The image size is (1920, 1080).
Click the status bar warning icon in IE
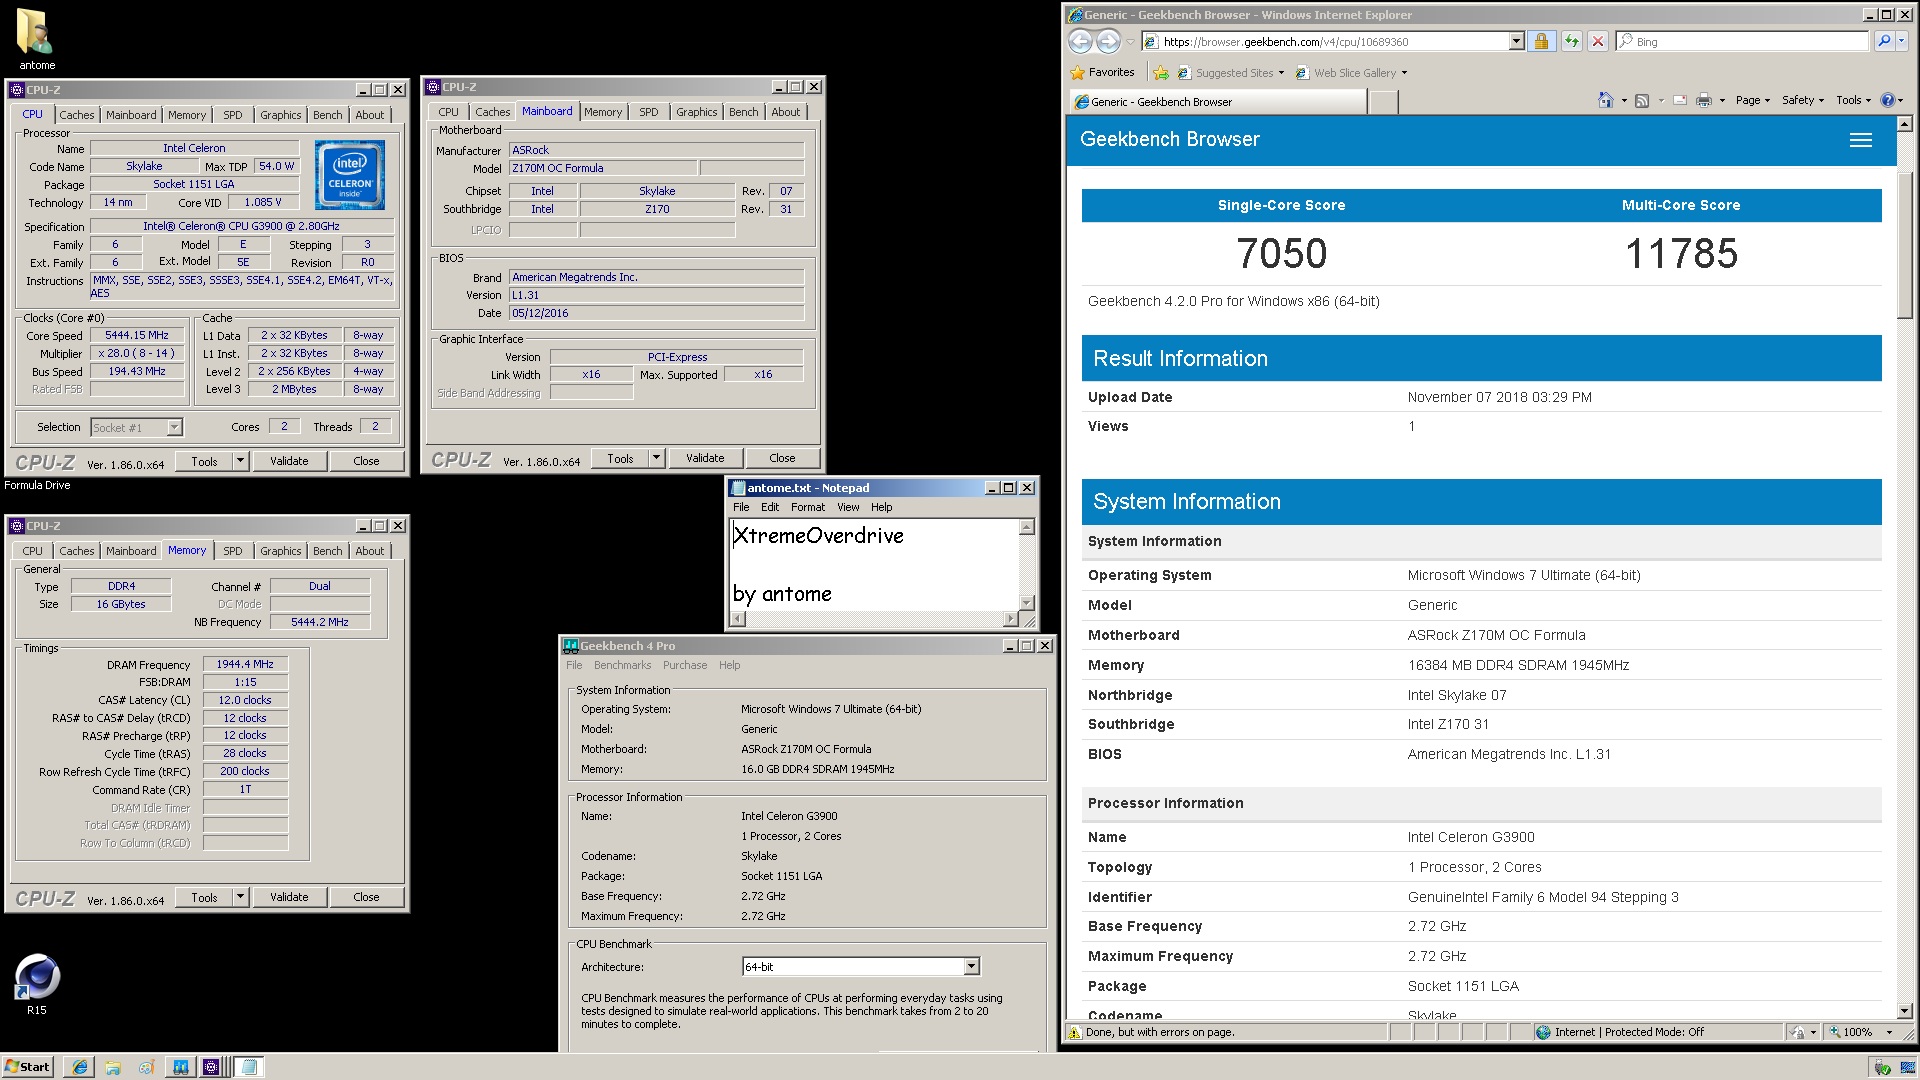coord(1074,1032)
